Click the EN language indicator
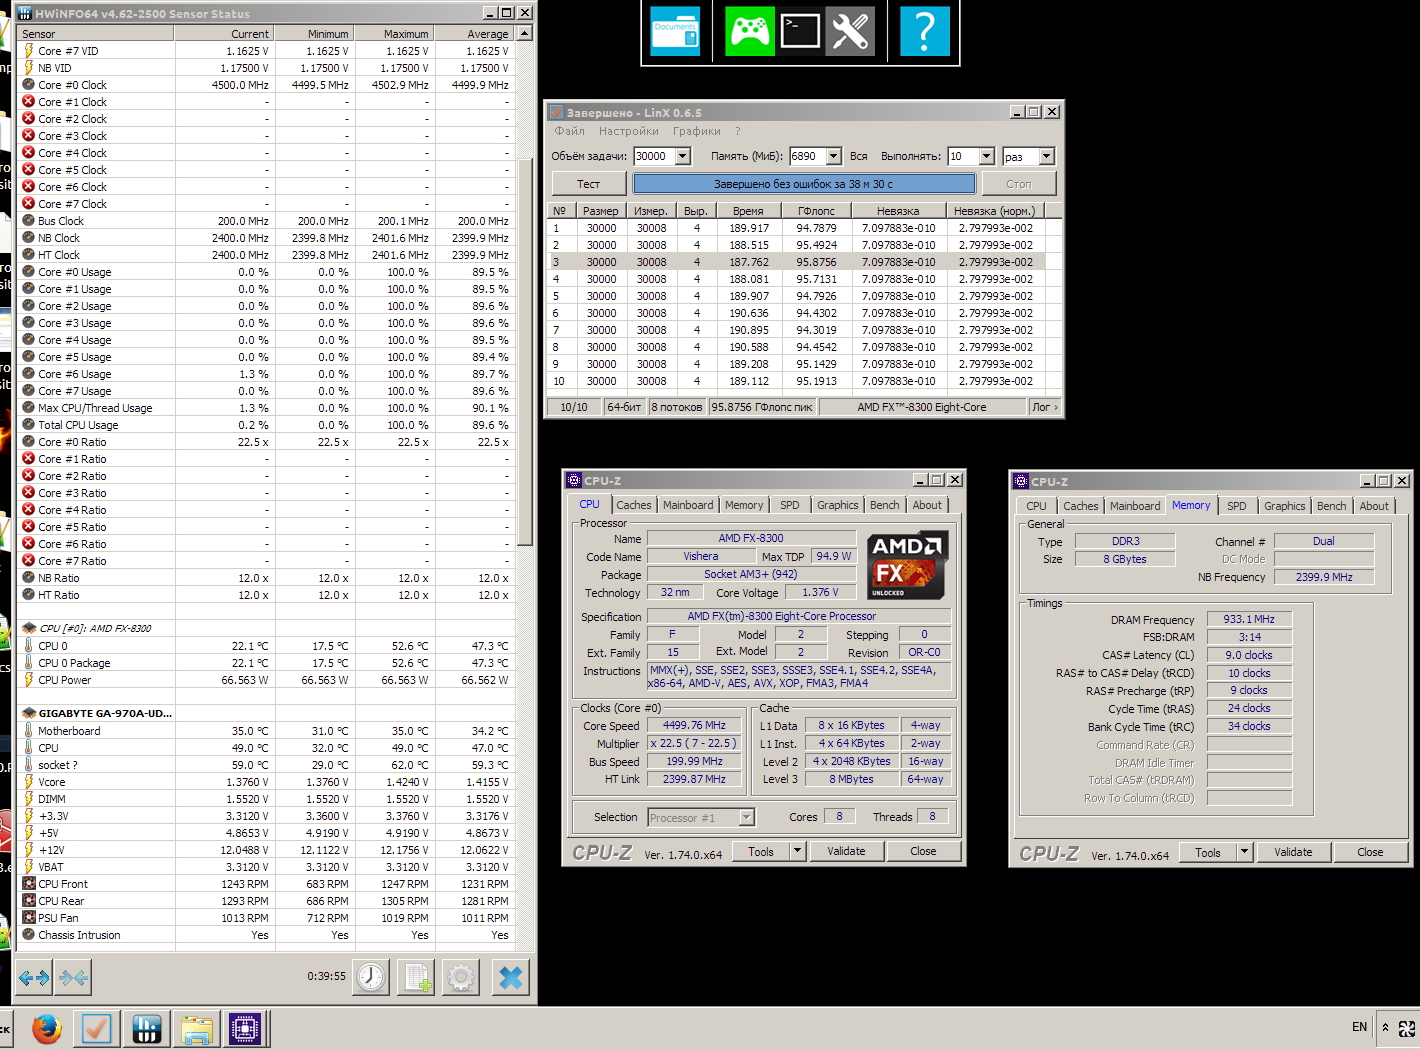Screen dimensions: 1420x1050 point(1359,1027)
